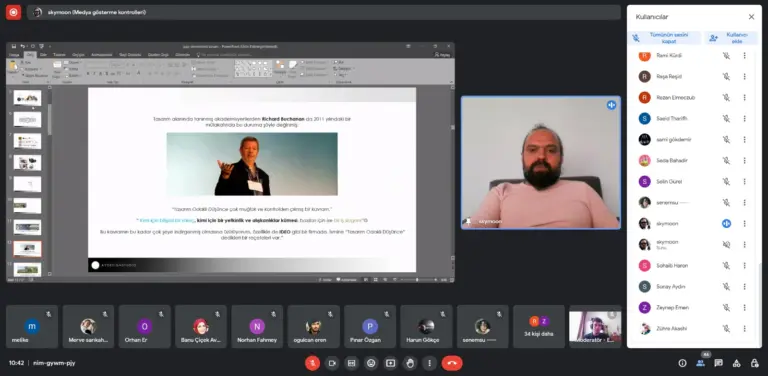Click mute icon next to Zeynep Emen
This screenshot has width=768, height=376.
726,307
